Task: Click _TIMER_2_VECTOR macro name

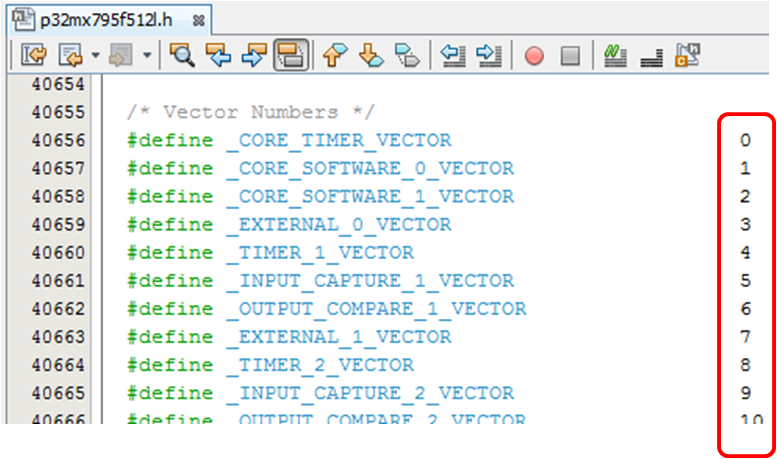Action: click(x=320, y=365)
